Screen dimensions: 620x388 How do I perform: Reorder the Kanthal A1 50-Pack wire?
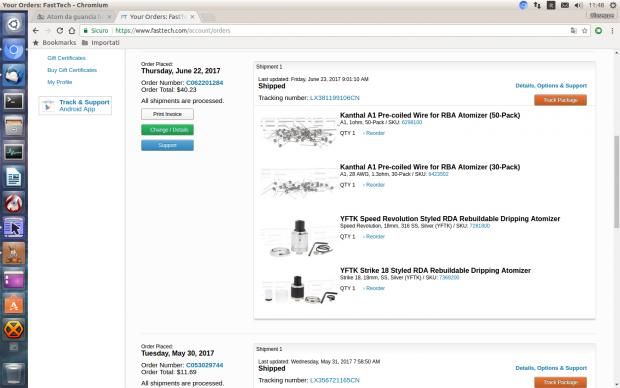[374, 133]
